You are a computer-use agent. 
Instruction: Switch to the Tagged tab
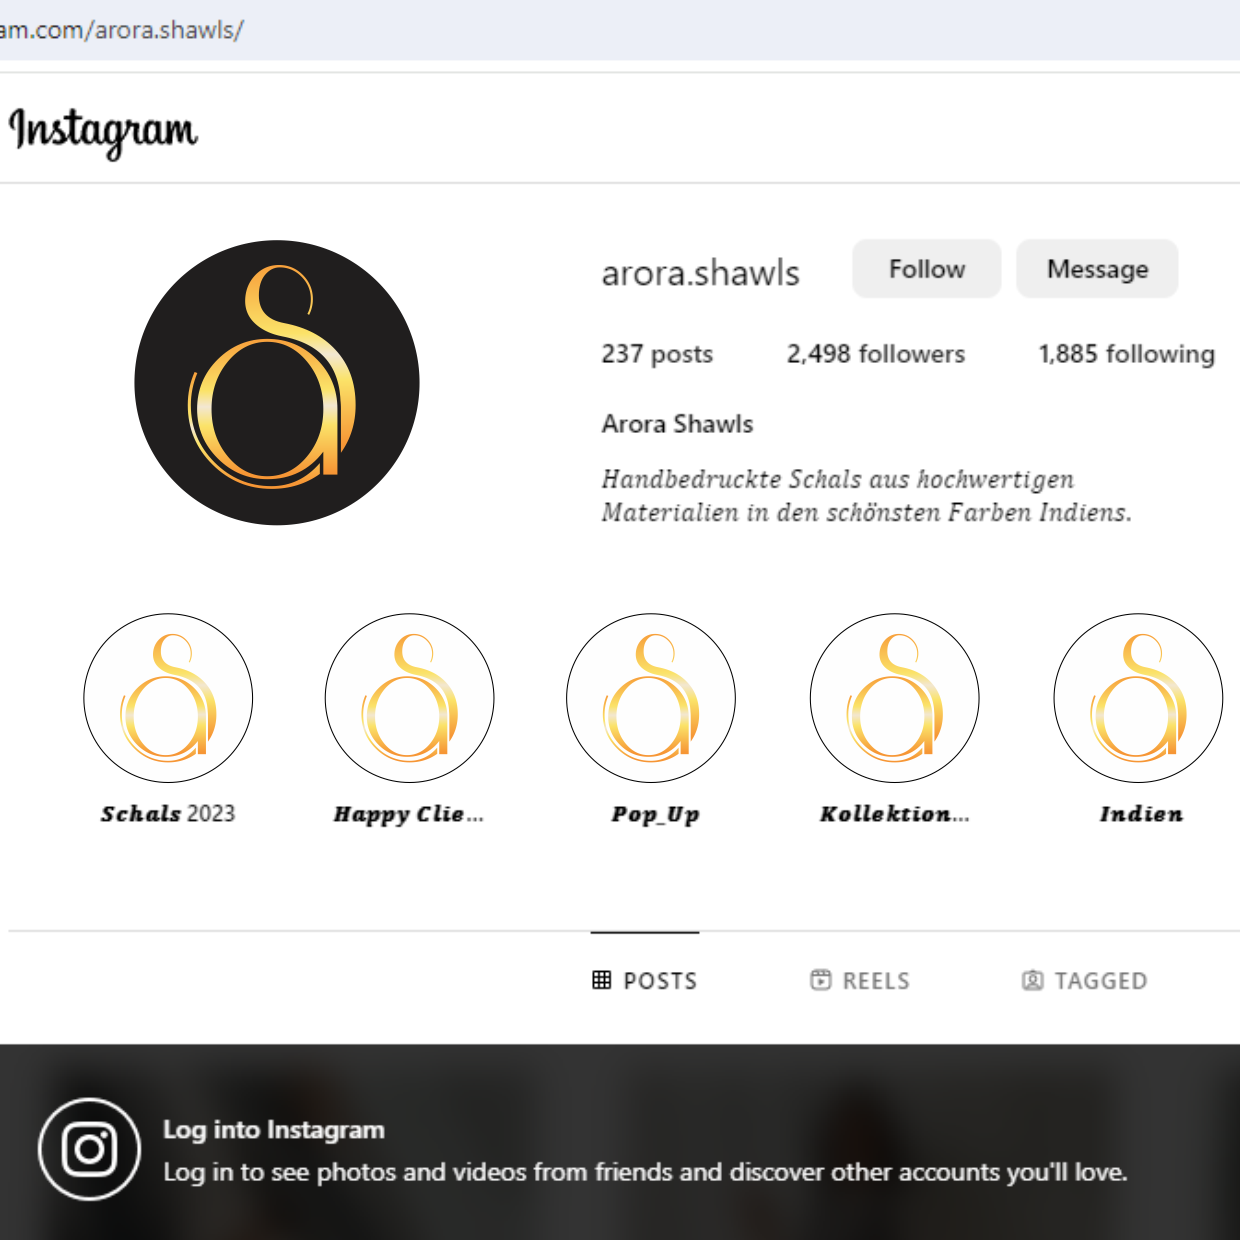[x=1085, y=981]
